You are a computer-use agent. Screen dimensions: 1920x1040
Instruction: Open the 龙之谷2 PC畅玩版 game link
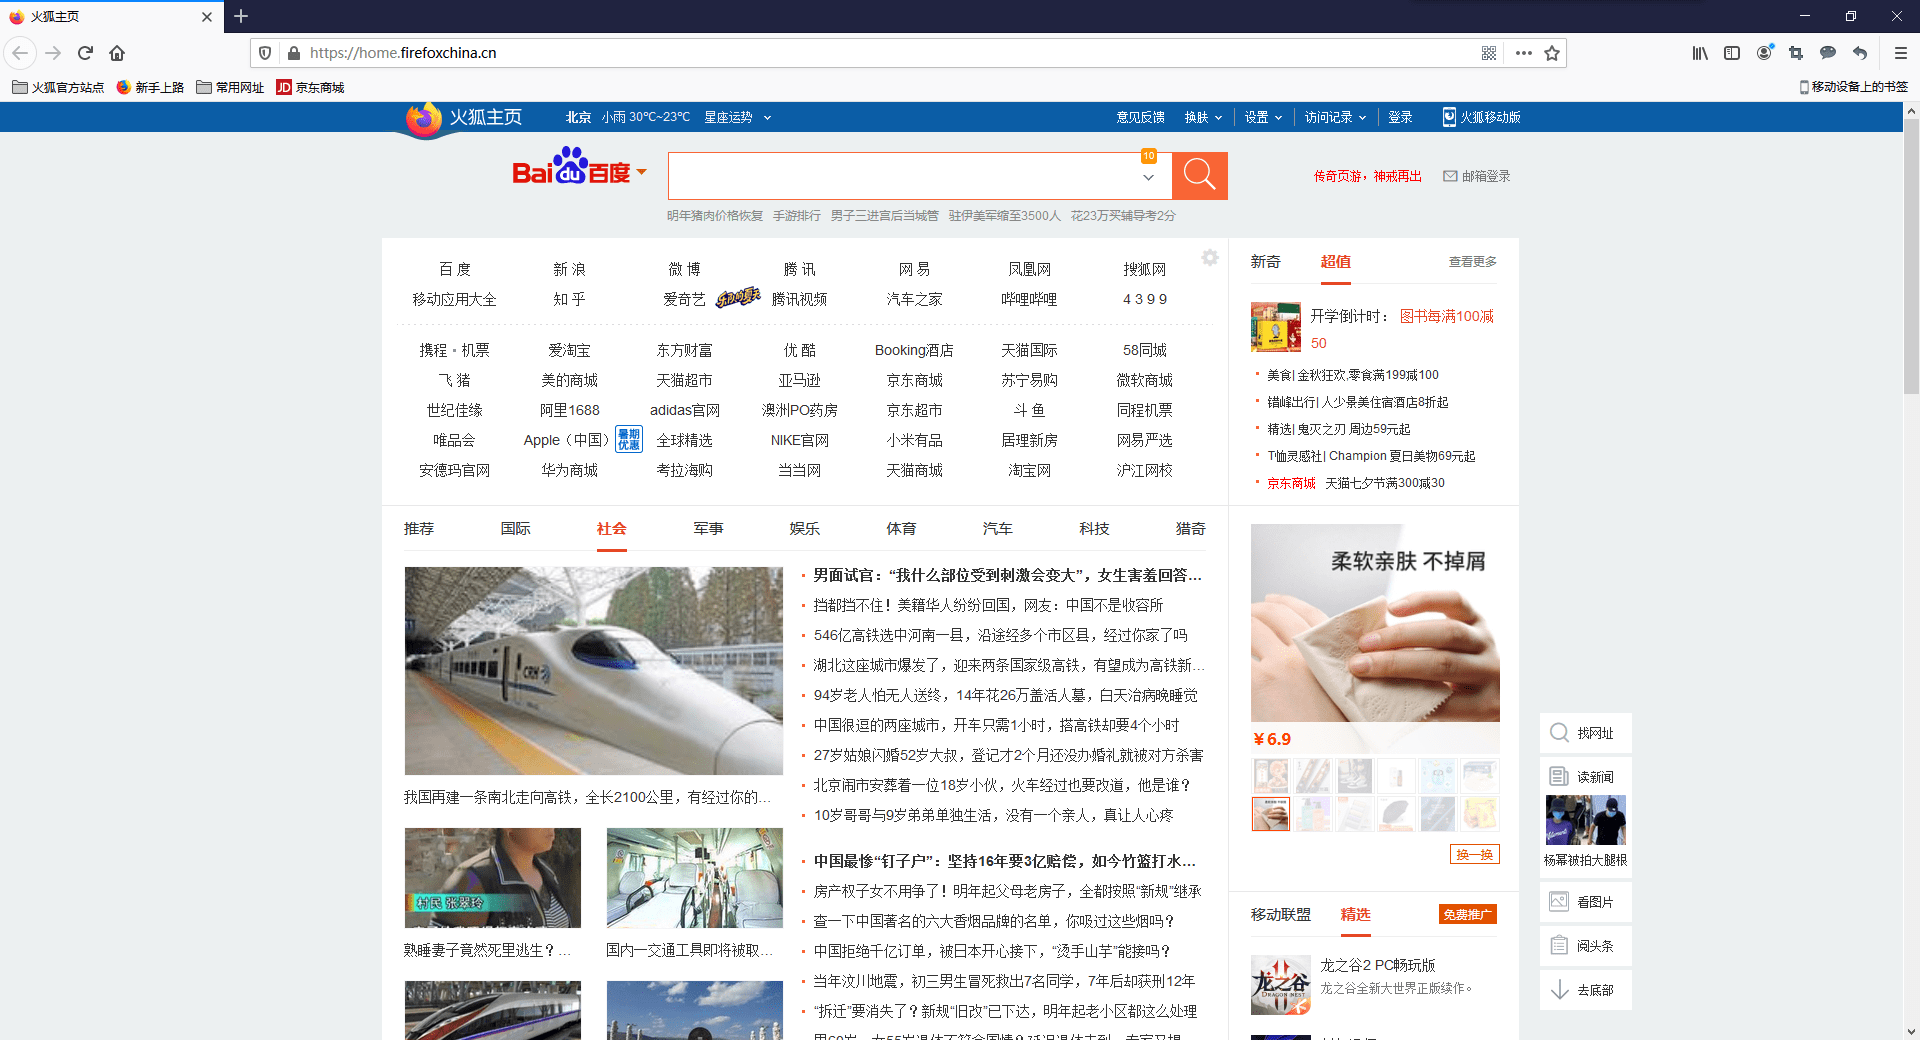point(1378,965)
